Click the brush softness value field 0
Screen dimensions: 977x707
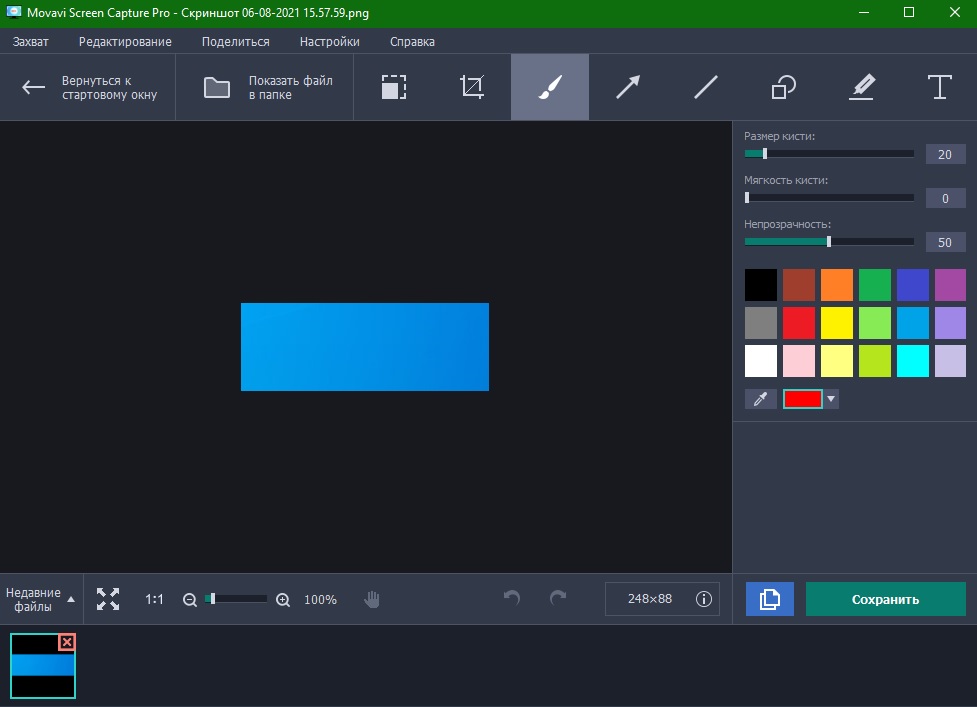[x=945, y=199]
